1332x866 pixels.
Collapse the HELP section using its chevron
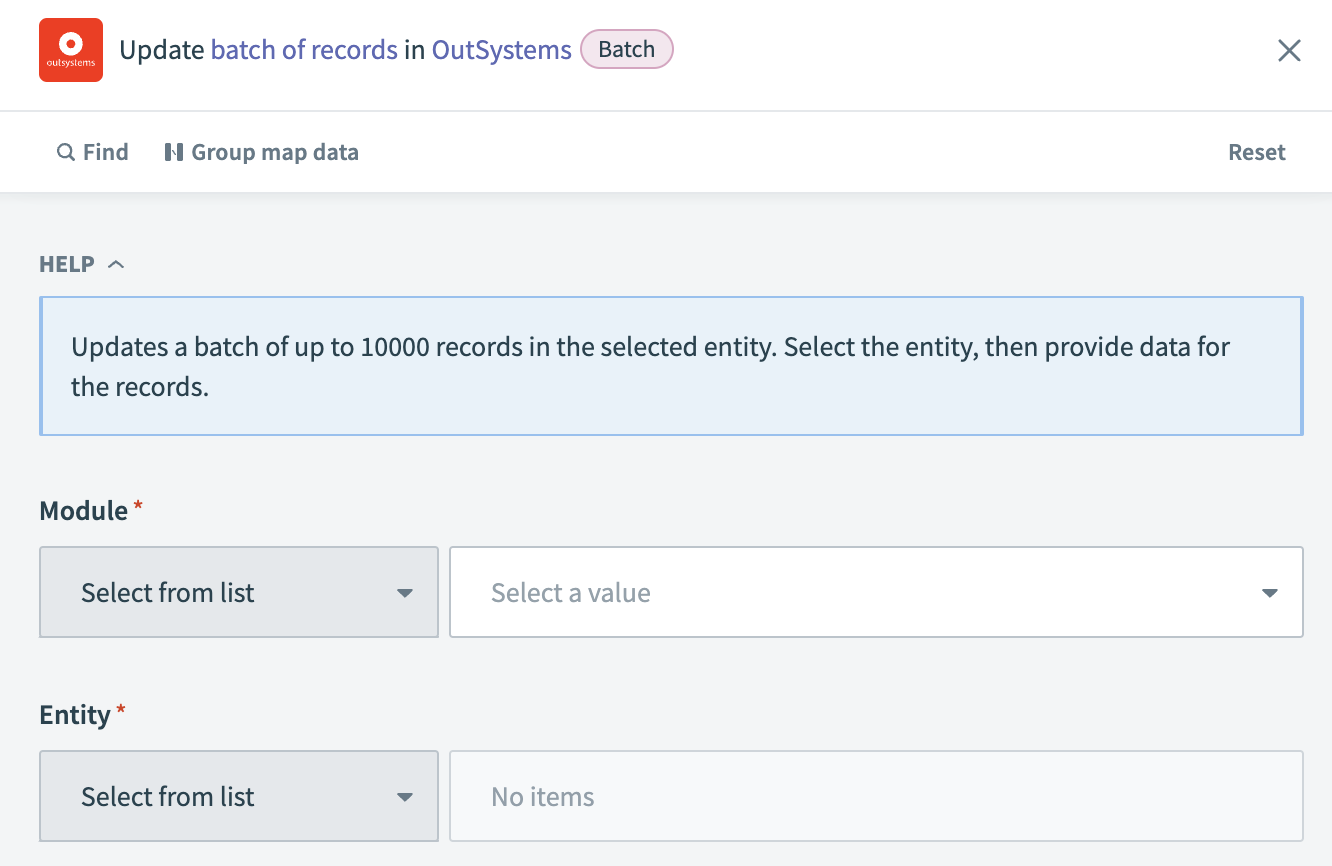116,265
